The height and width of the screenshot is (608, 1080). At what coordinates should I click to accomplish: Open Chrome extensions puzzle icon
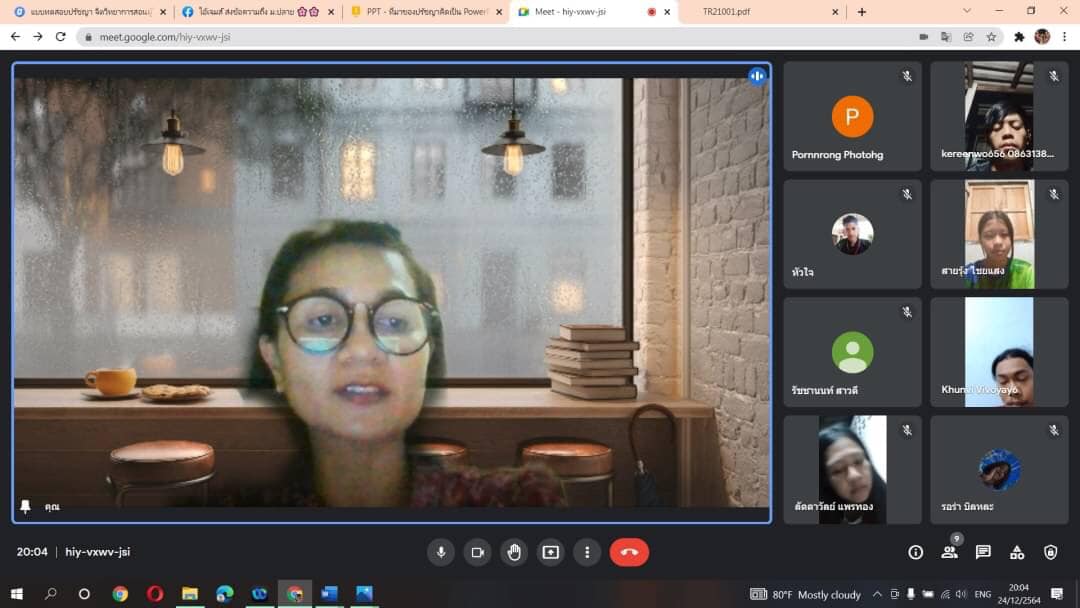(1019, 37)
